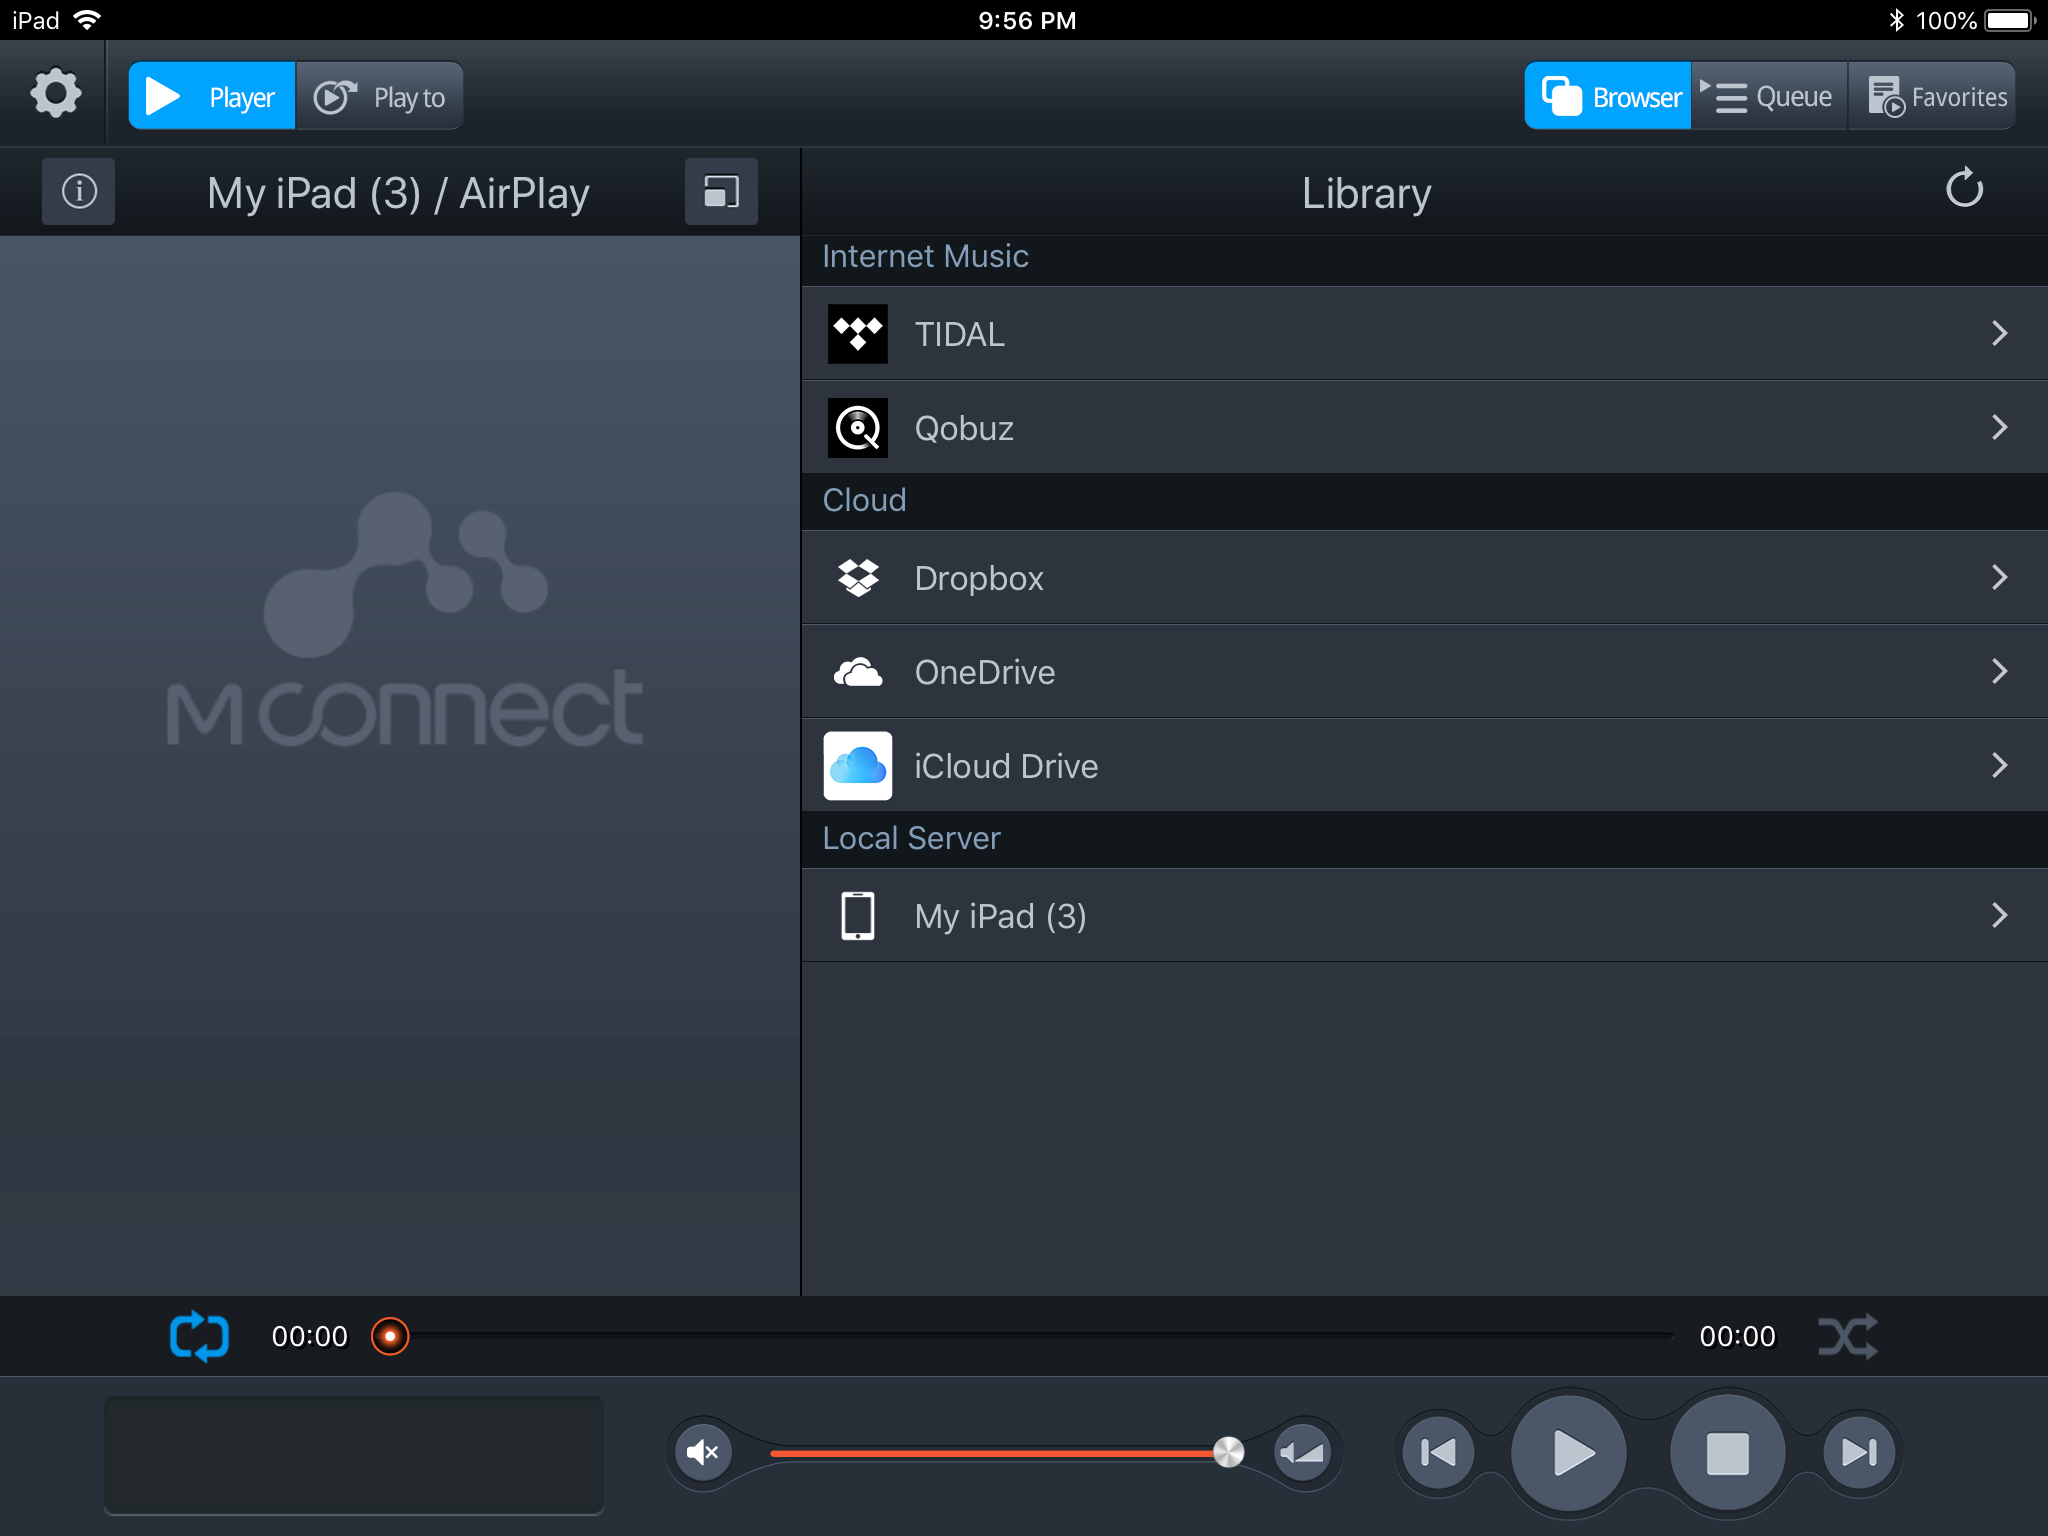Switch to the Play to tab
The height and width of the screenshot is (1536, 2048).
pyautogui.click(x=379, y=96)
